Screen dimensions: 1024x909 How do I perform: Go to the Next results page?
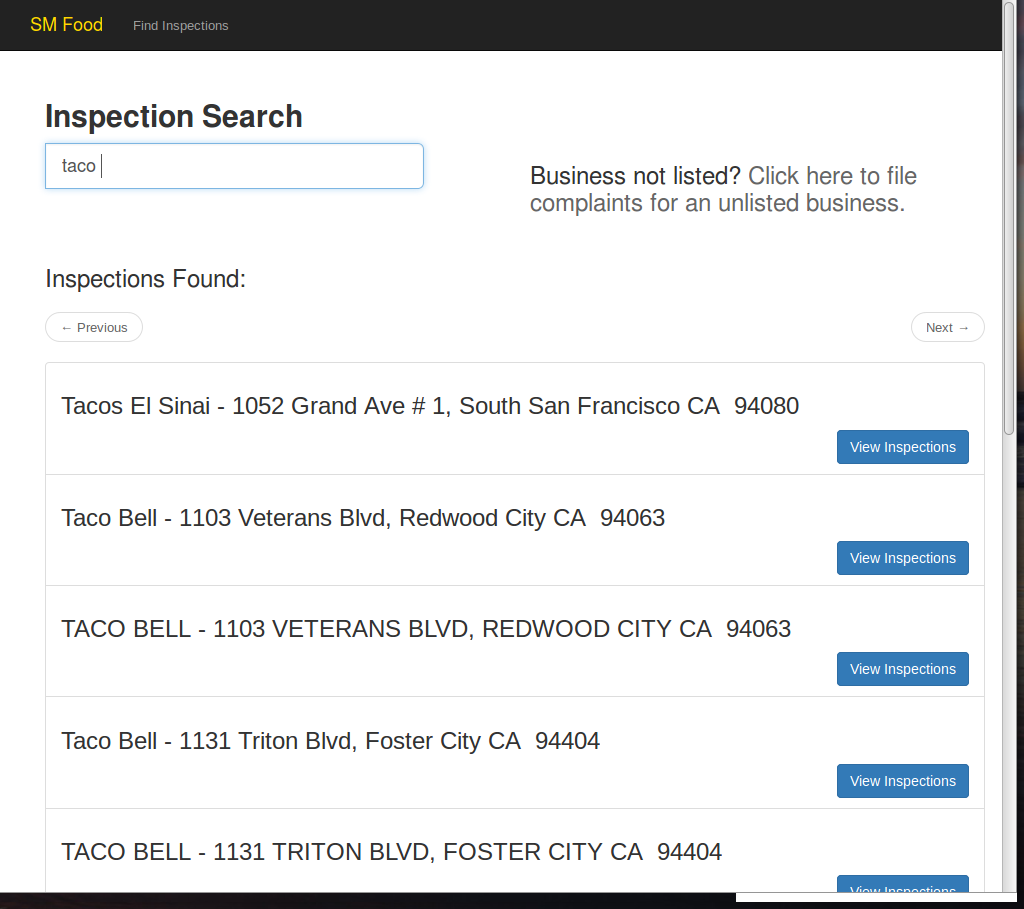coord(947,327)
